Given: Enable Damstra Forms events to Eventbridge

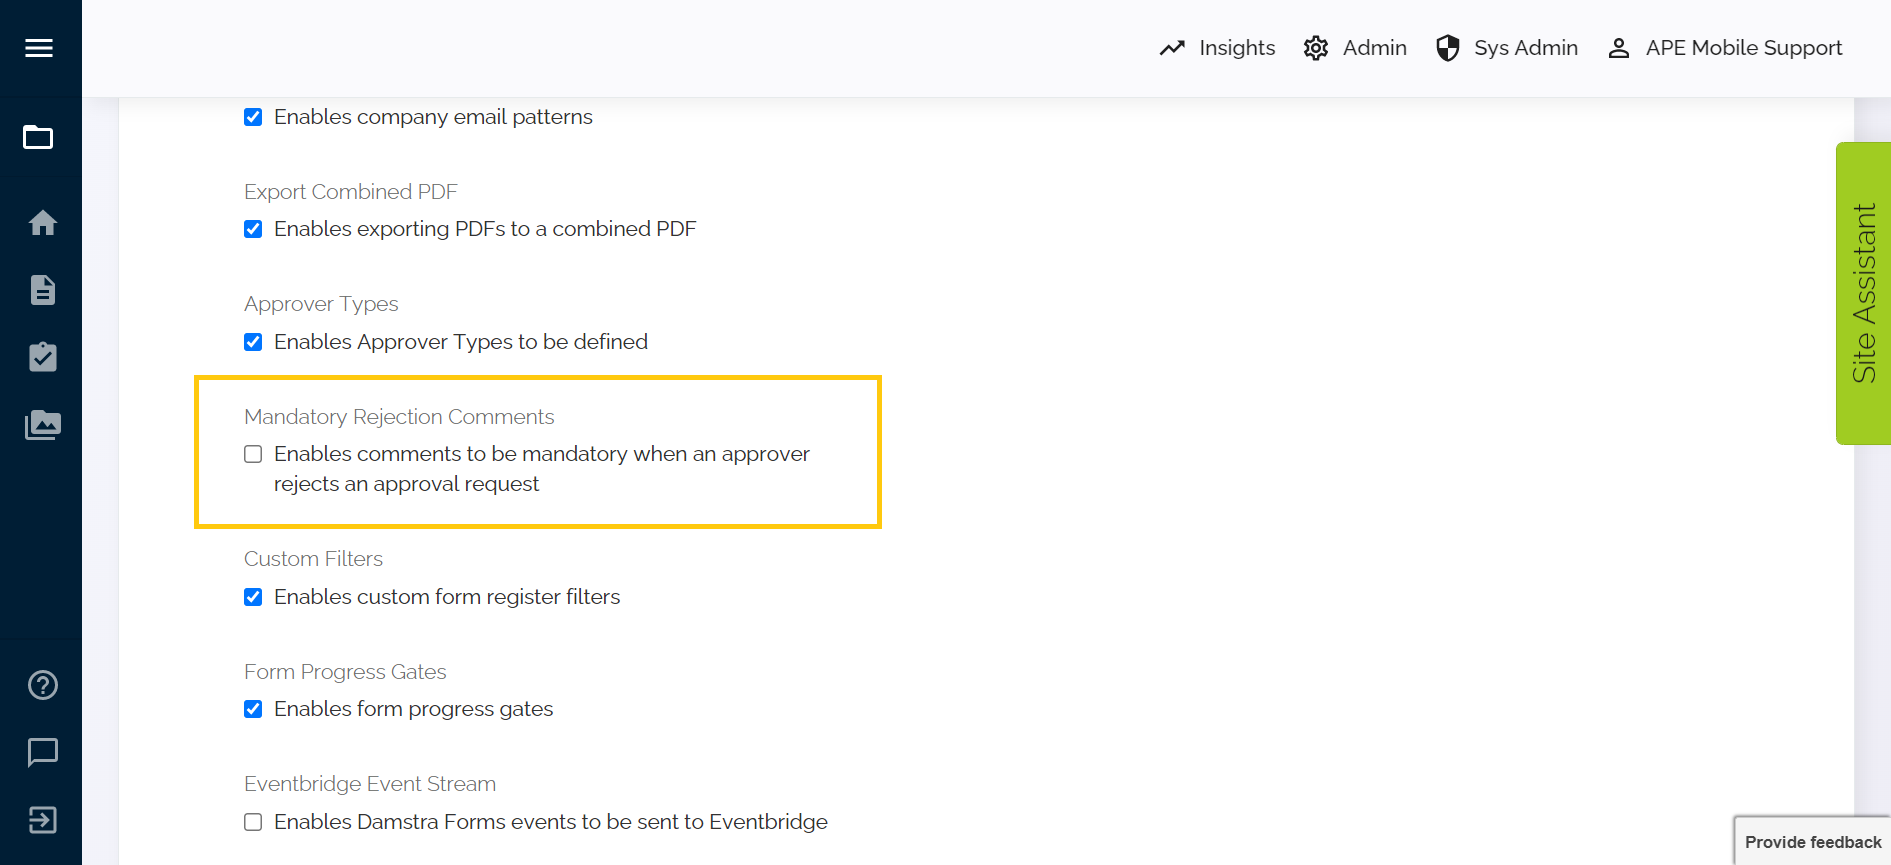Looking at the screenshot, I should click(253, 821).
